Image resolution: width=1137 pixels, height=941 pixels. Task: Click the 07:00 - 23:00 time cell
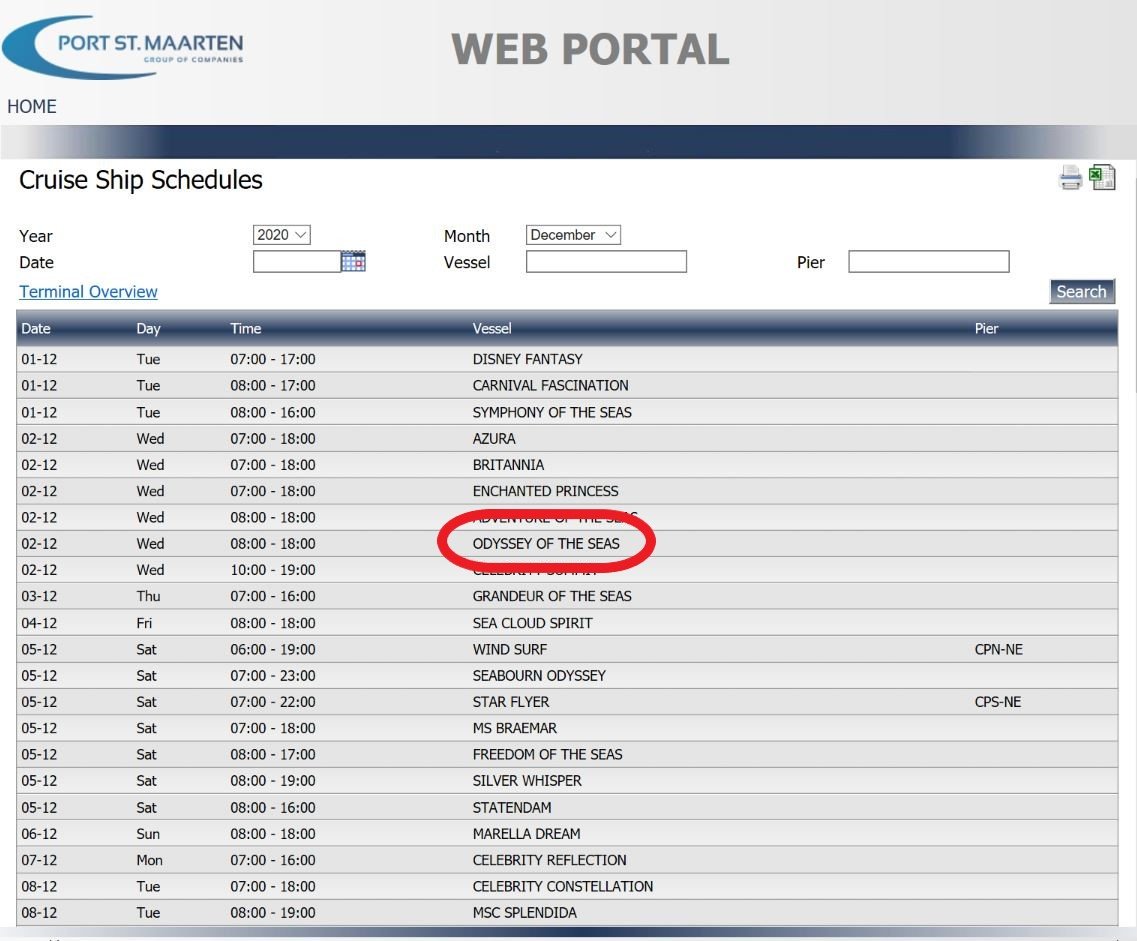click(273, 675)
